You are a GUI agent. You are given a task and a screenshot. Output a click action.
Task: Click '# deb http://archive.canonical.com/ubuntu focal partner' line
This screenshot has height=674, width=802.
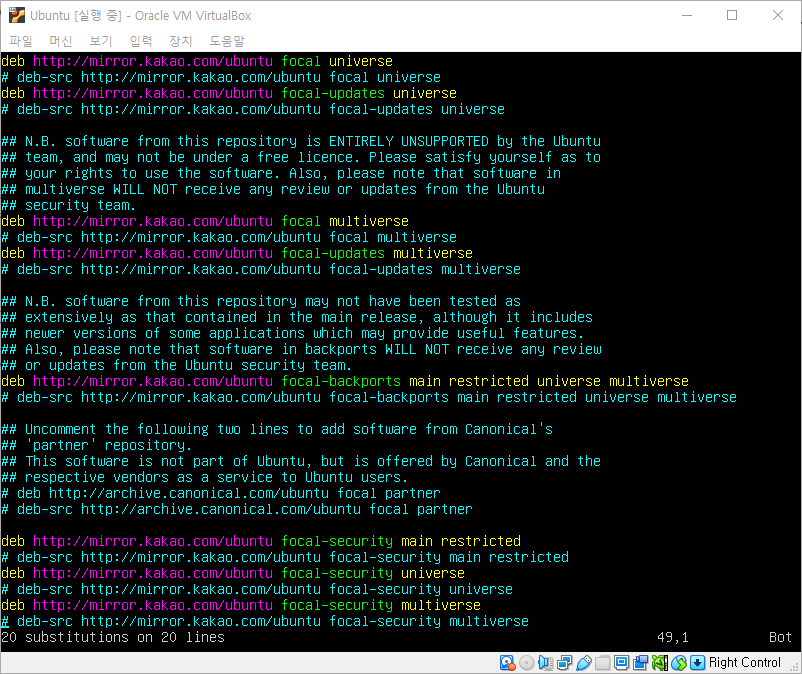221,493
